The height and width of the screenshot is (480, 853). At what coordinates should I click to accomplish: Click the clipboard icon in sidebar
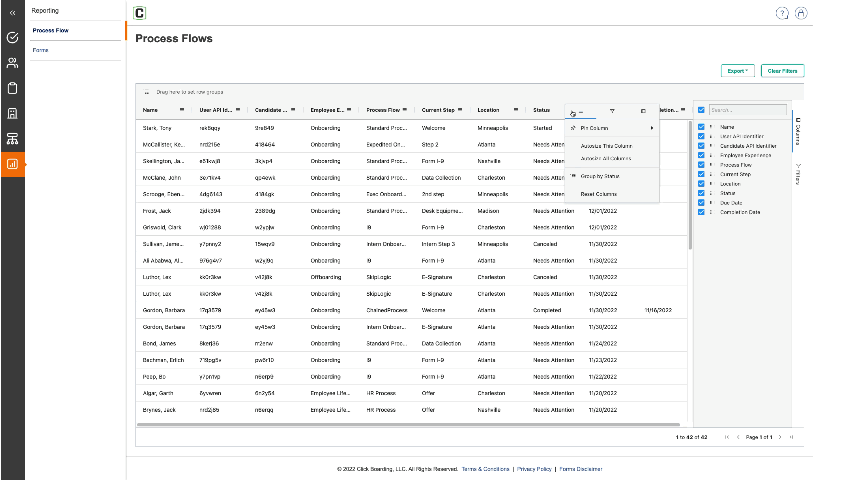point(12,88)
